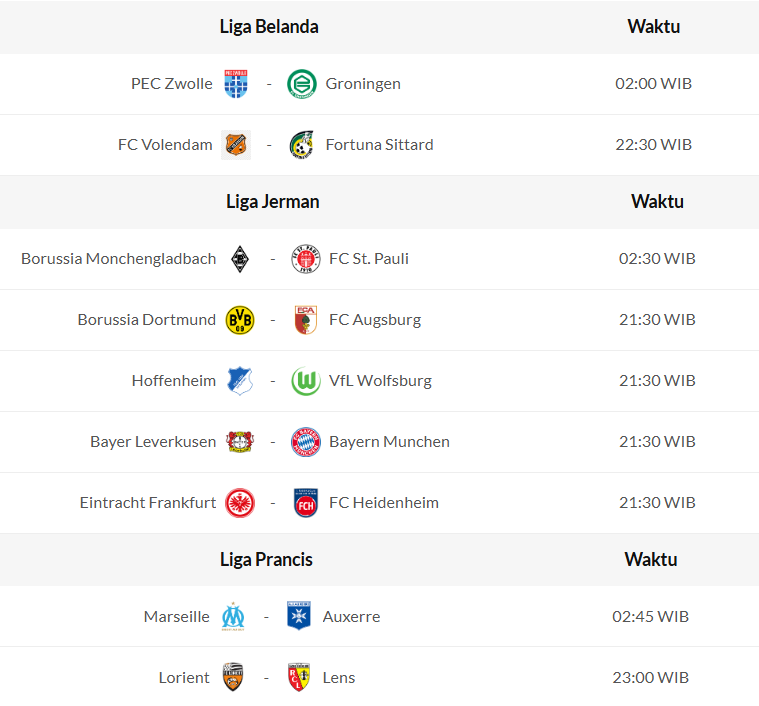Select the Auxerre team name
The image size is (759, 706).
pyautogui.click(x=351, y=617)
